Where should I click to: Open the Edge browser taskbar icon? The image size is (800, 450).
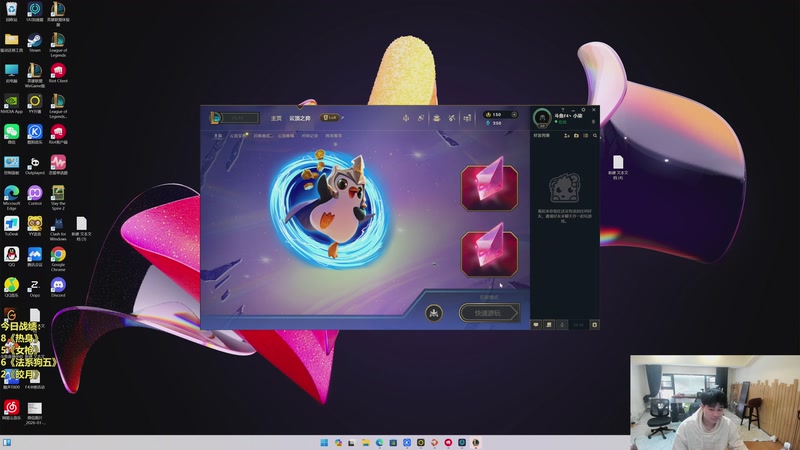379,442
